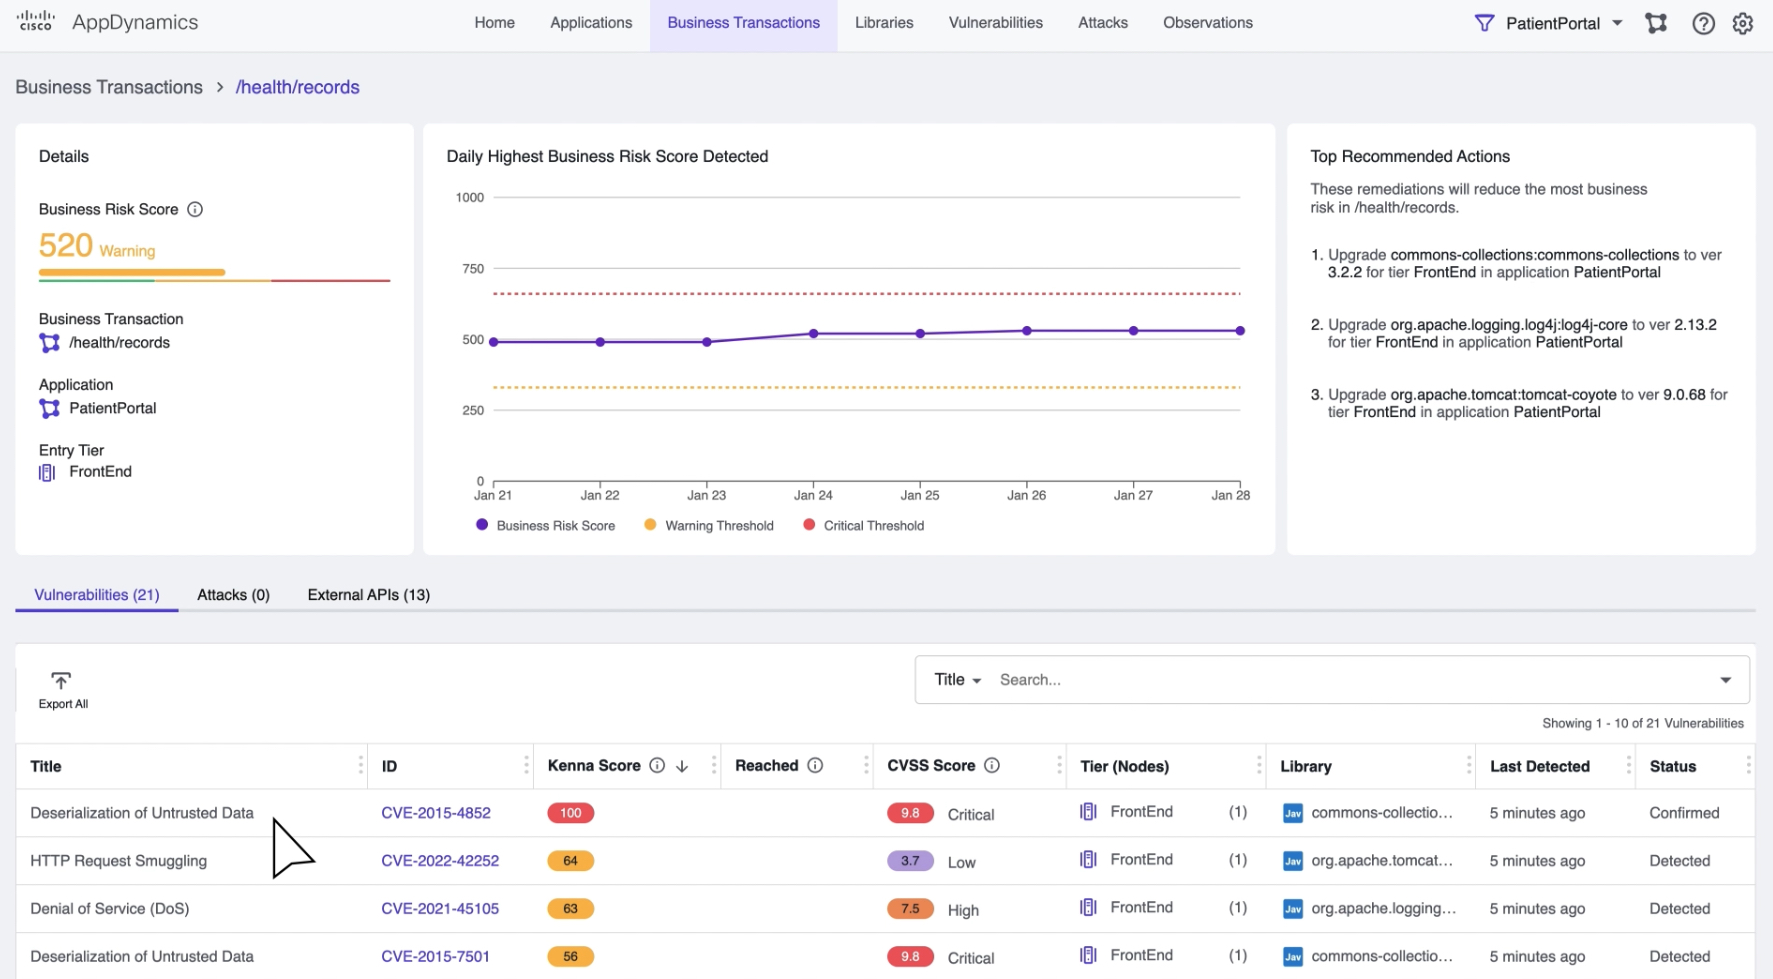
Task: Open ID column options menu dots
Action: click(526, 765)
